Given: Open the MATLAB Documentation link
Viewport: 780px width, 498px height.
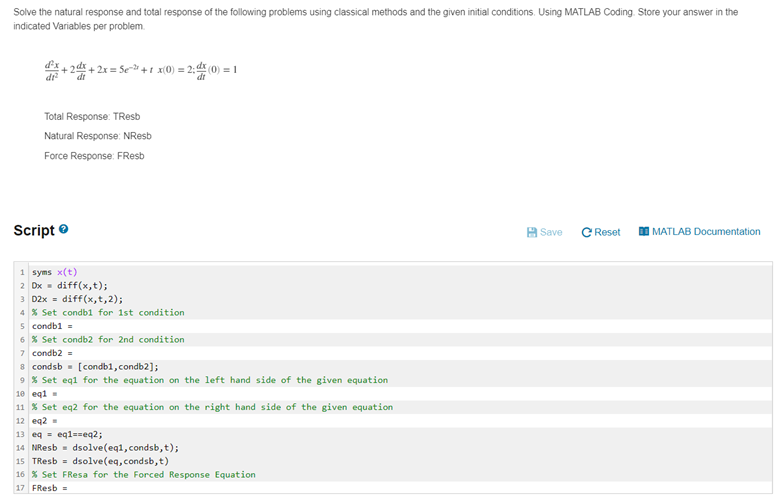Looking at the screenshot, I should point(706,231).
